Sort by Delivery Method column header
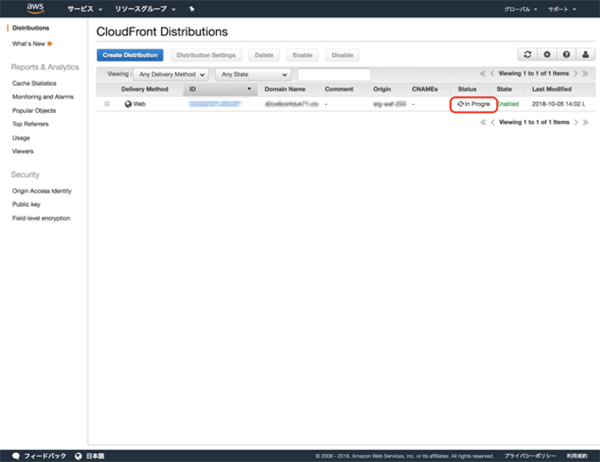The width and height of the screenshot is (600, 462). click(x=145, y=89)
